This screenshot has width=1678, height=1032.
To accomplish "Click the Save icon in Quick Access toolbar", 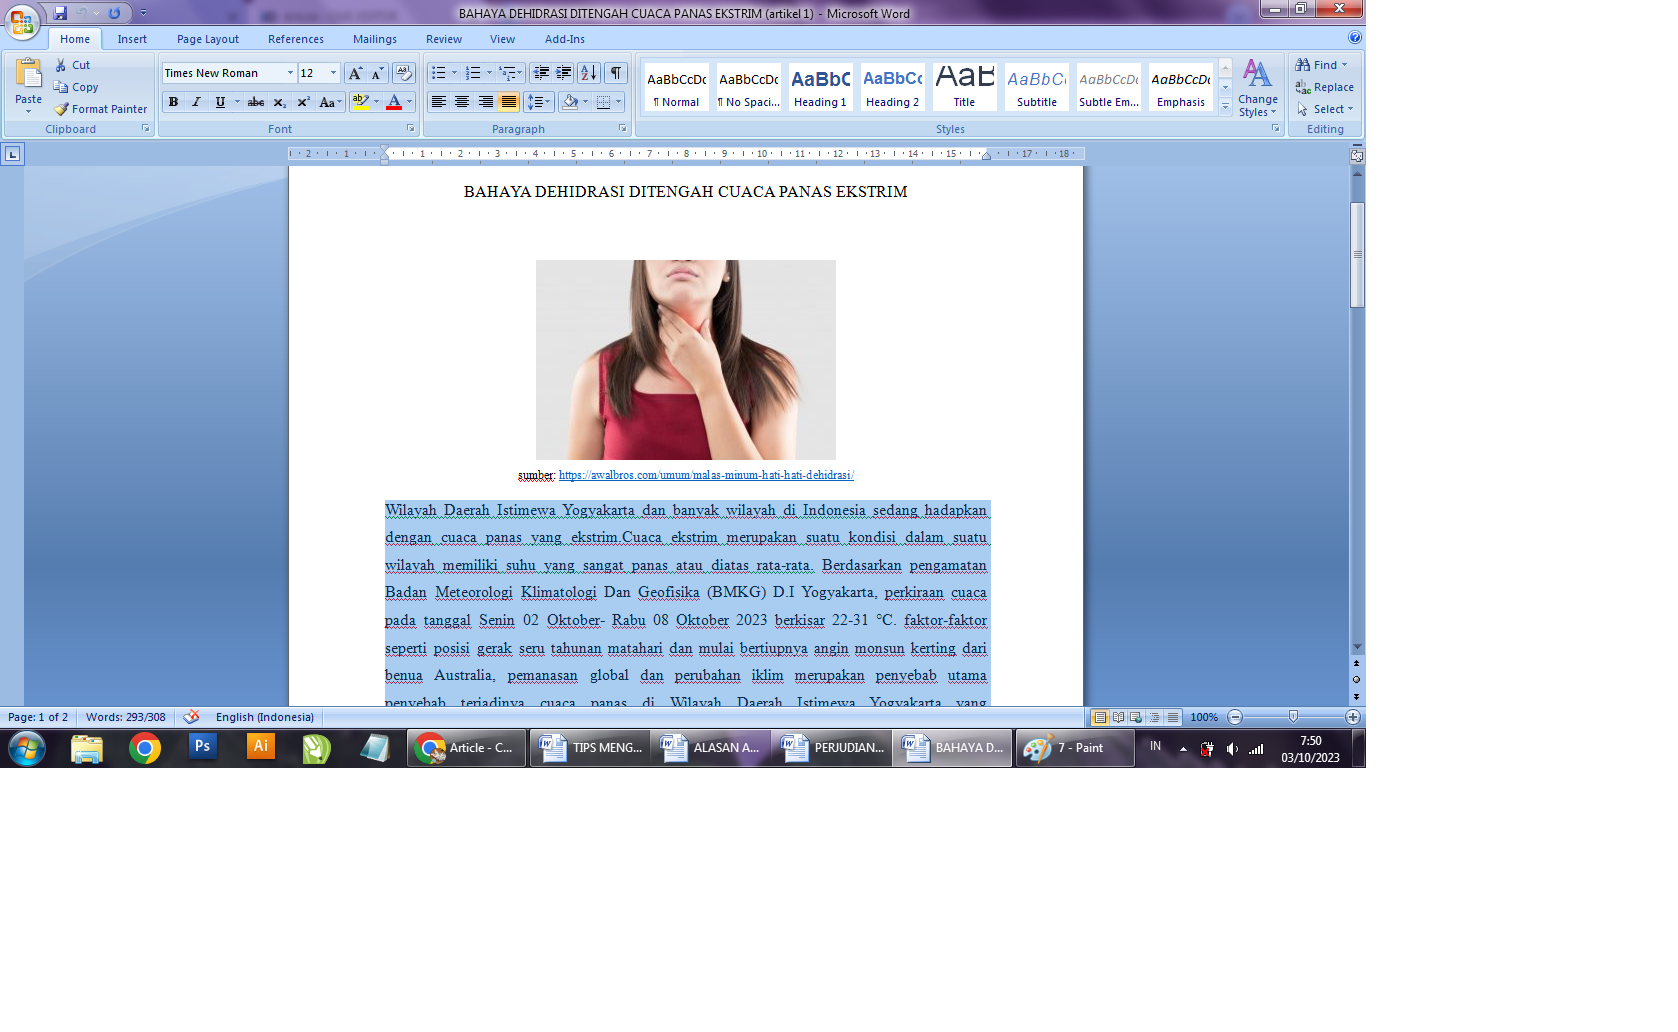I will pos(60,13).
